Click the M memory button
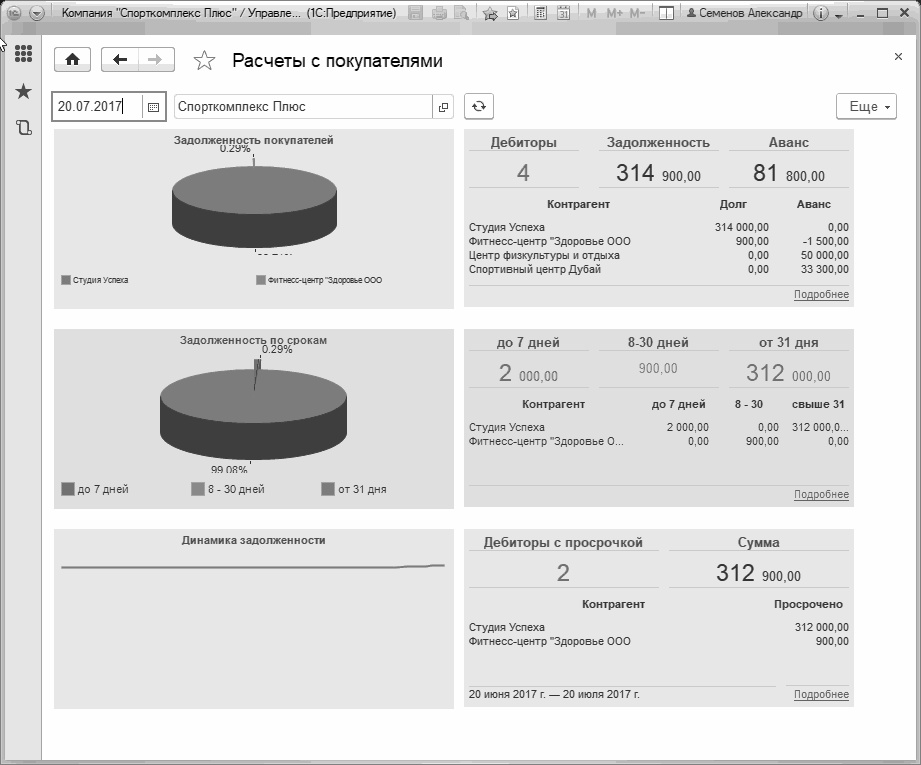921x765 pixels. click(x=591, y=13)
